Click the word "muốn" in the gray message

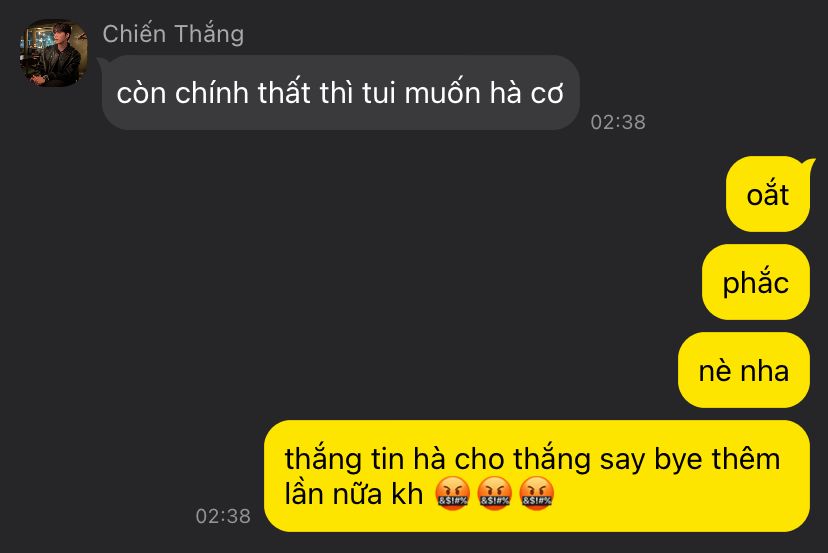[x=443, y=93]
